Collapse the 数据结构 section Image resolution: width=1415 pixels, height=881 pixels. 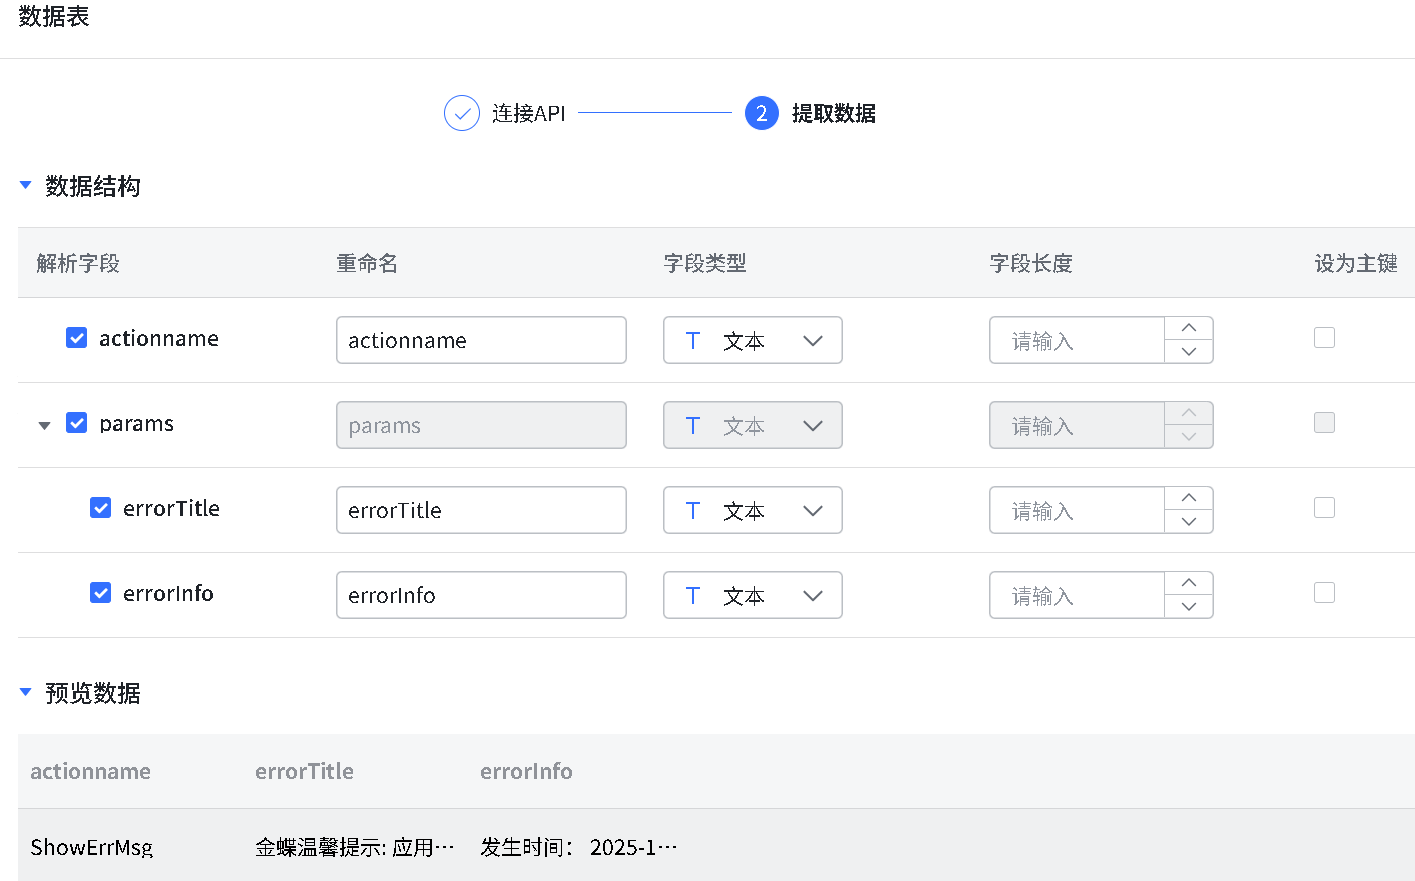tap(26, 185)
